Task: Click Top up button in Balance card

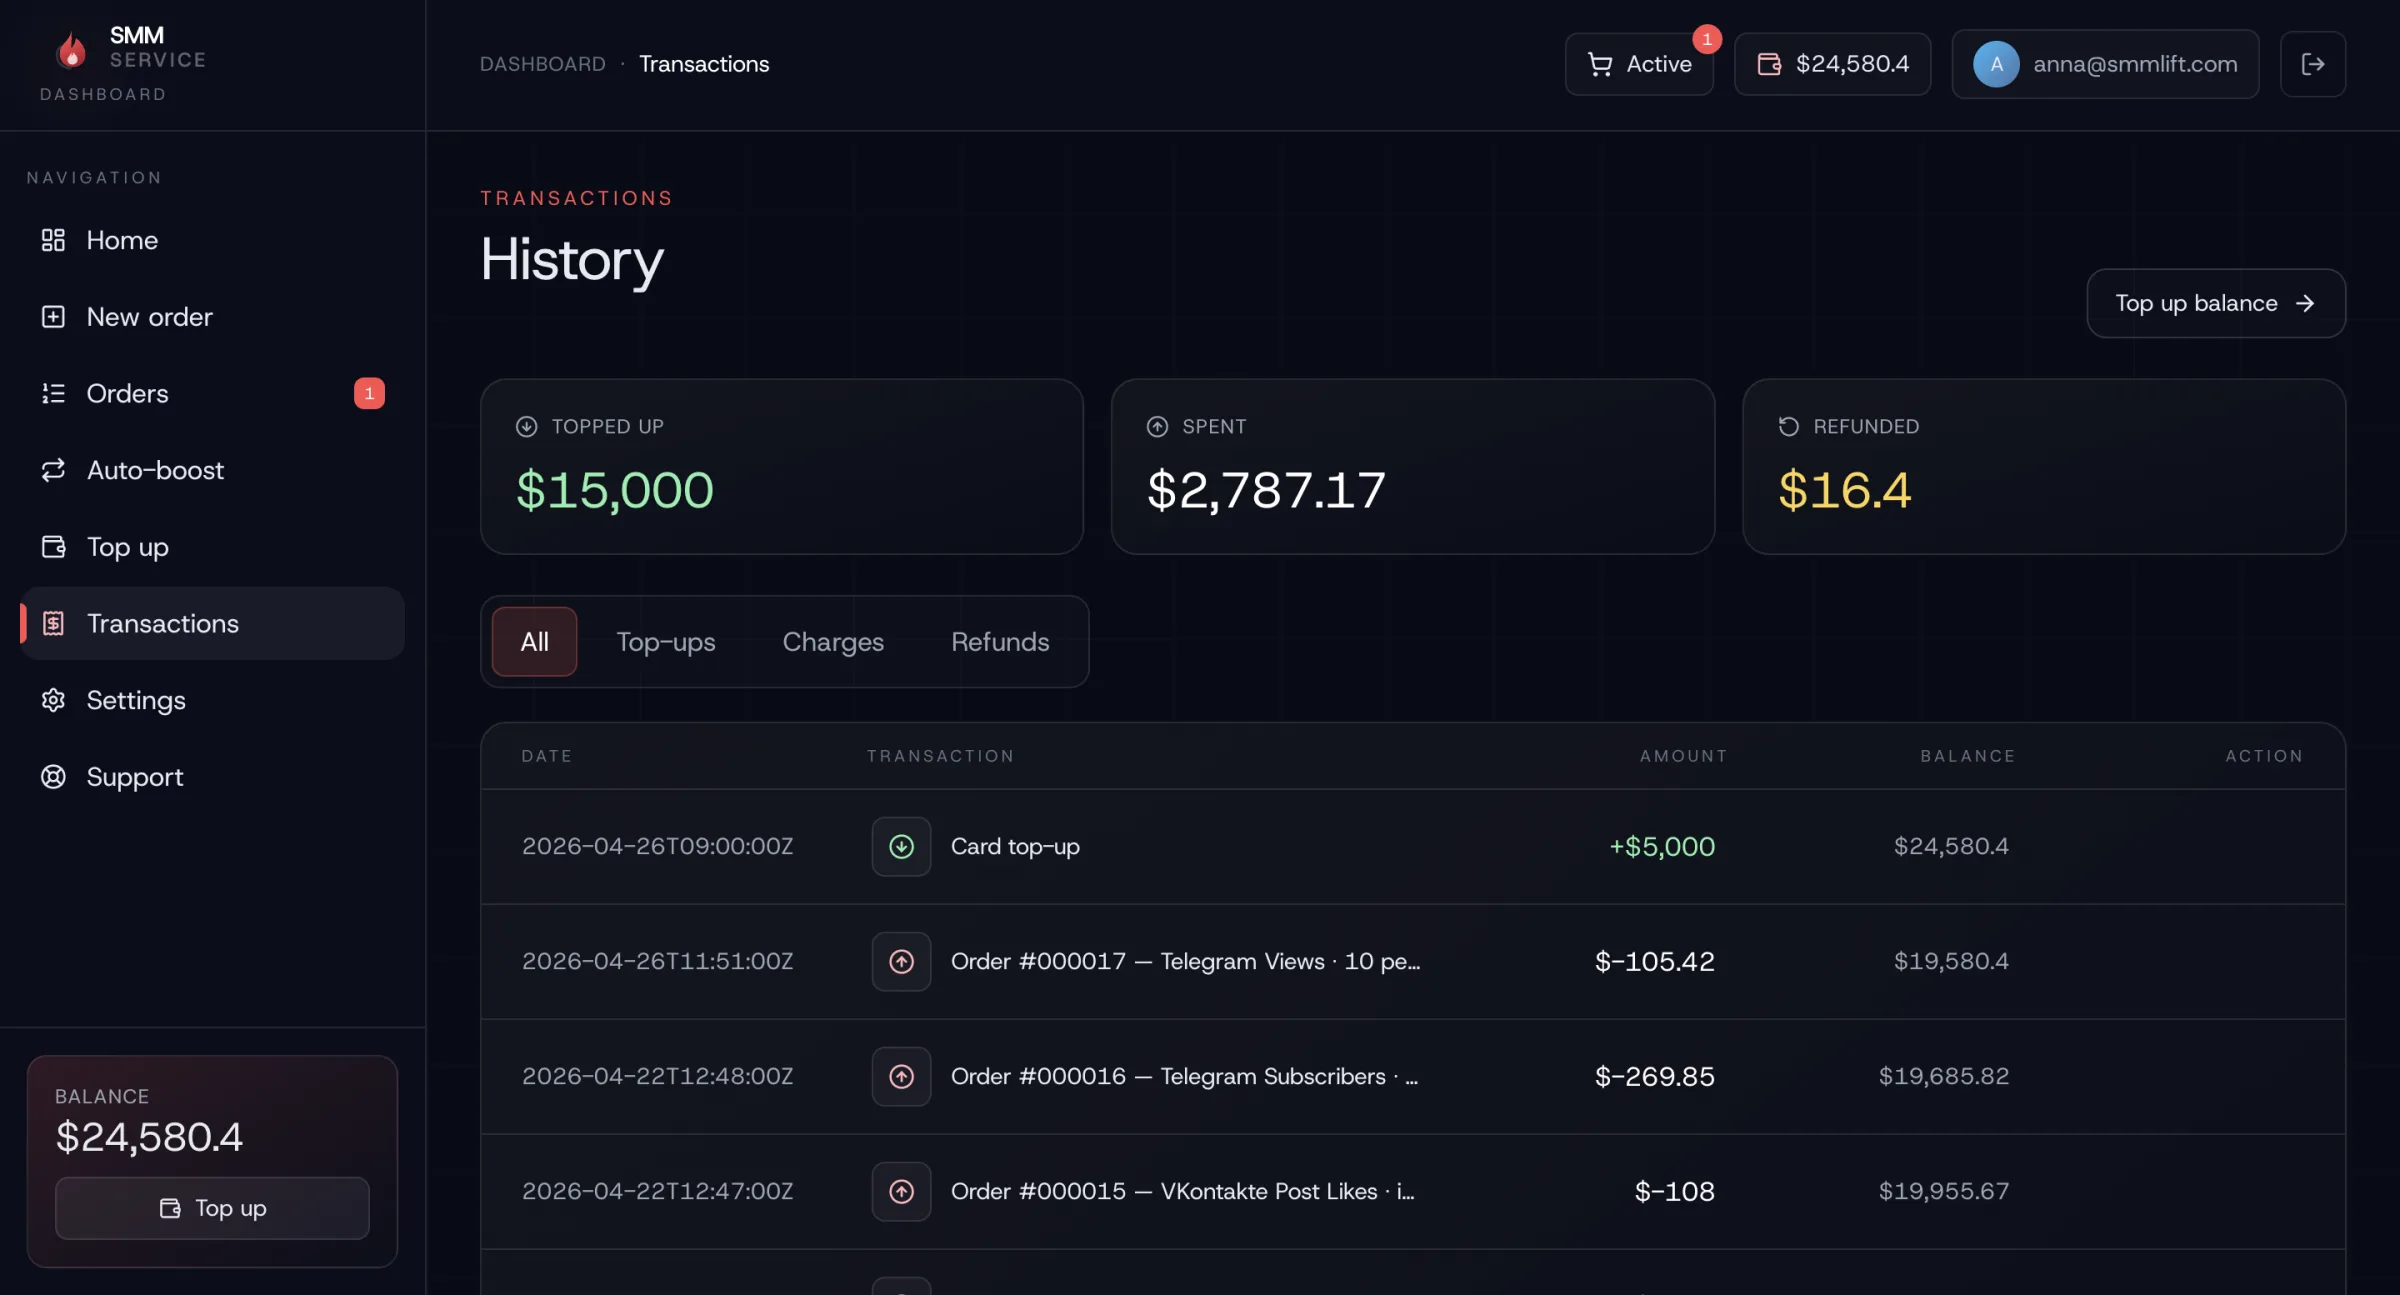Action: [x=212, y=1208]
